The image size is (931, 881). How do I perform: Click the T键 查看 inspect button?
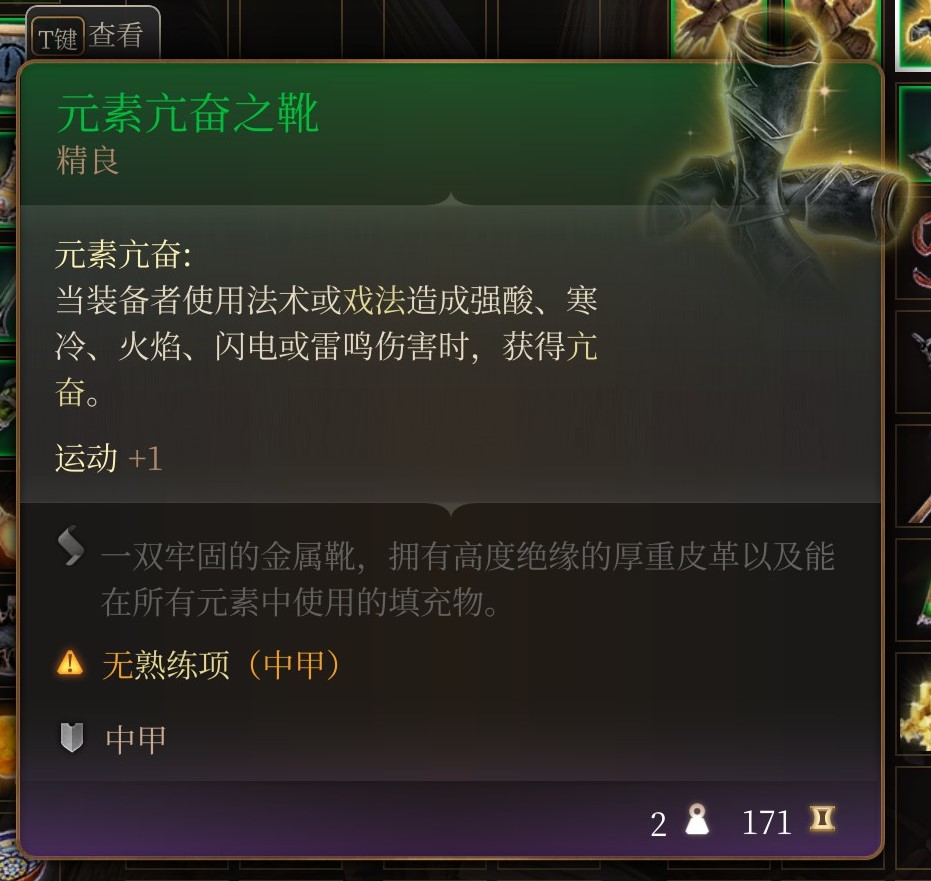[93, 35]
